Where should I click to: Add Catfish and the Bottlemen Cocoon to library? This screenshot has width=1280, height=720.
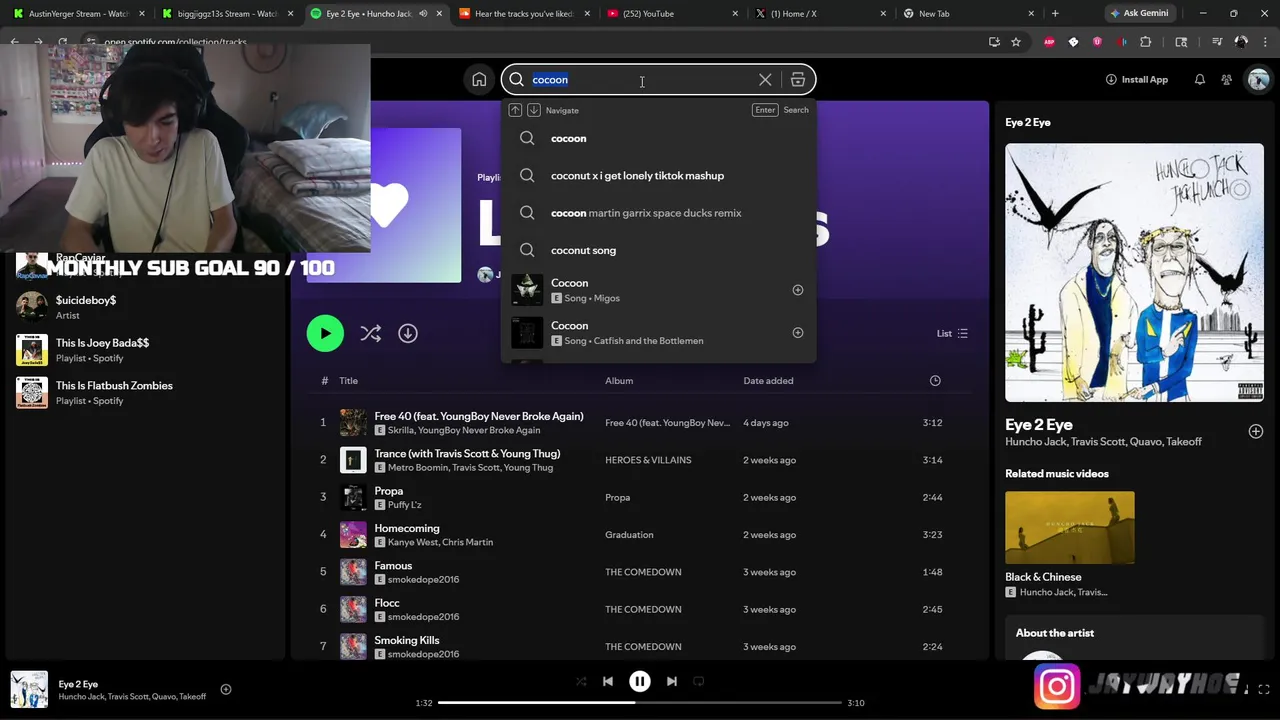pos(798,333)
